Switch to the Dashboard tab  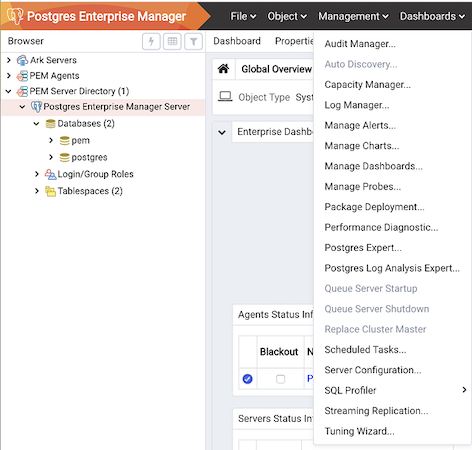237,41
